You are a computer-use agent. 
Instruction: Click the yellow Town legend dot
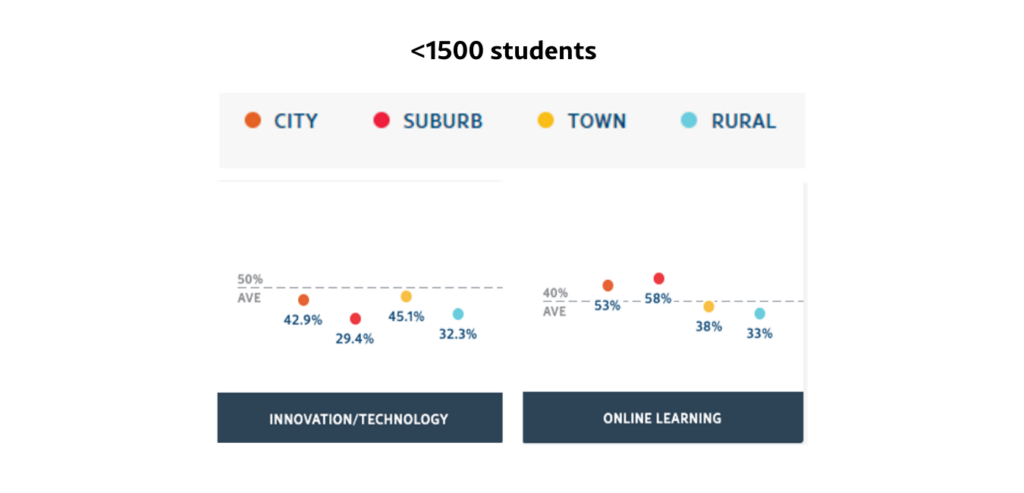(546, 121)
